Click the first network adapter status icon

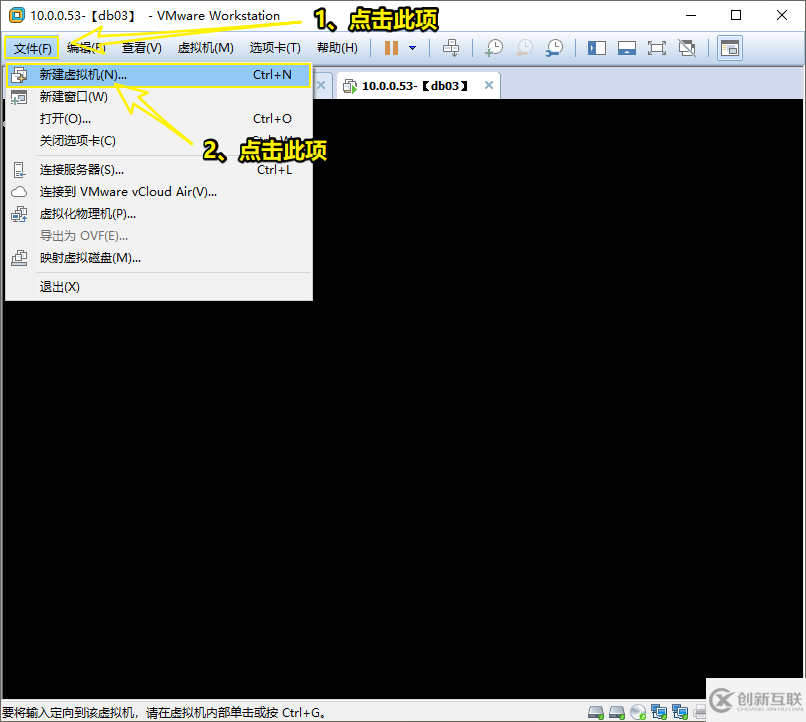(x=659, y=712)
